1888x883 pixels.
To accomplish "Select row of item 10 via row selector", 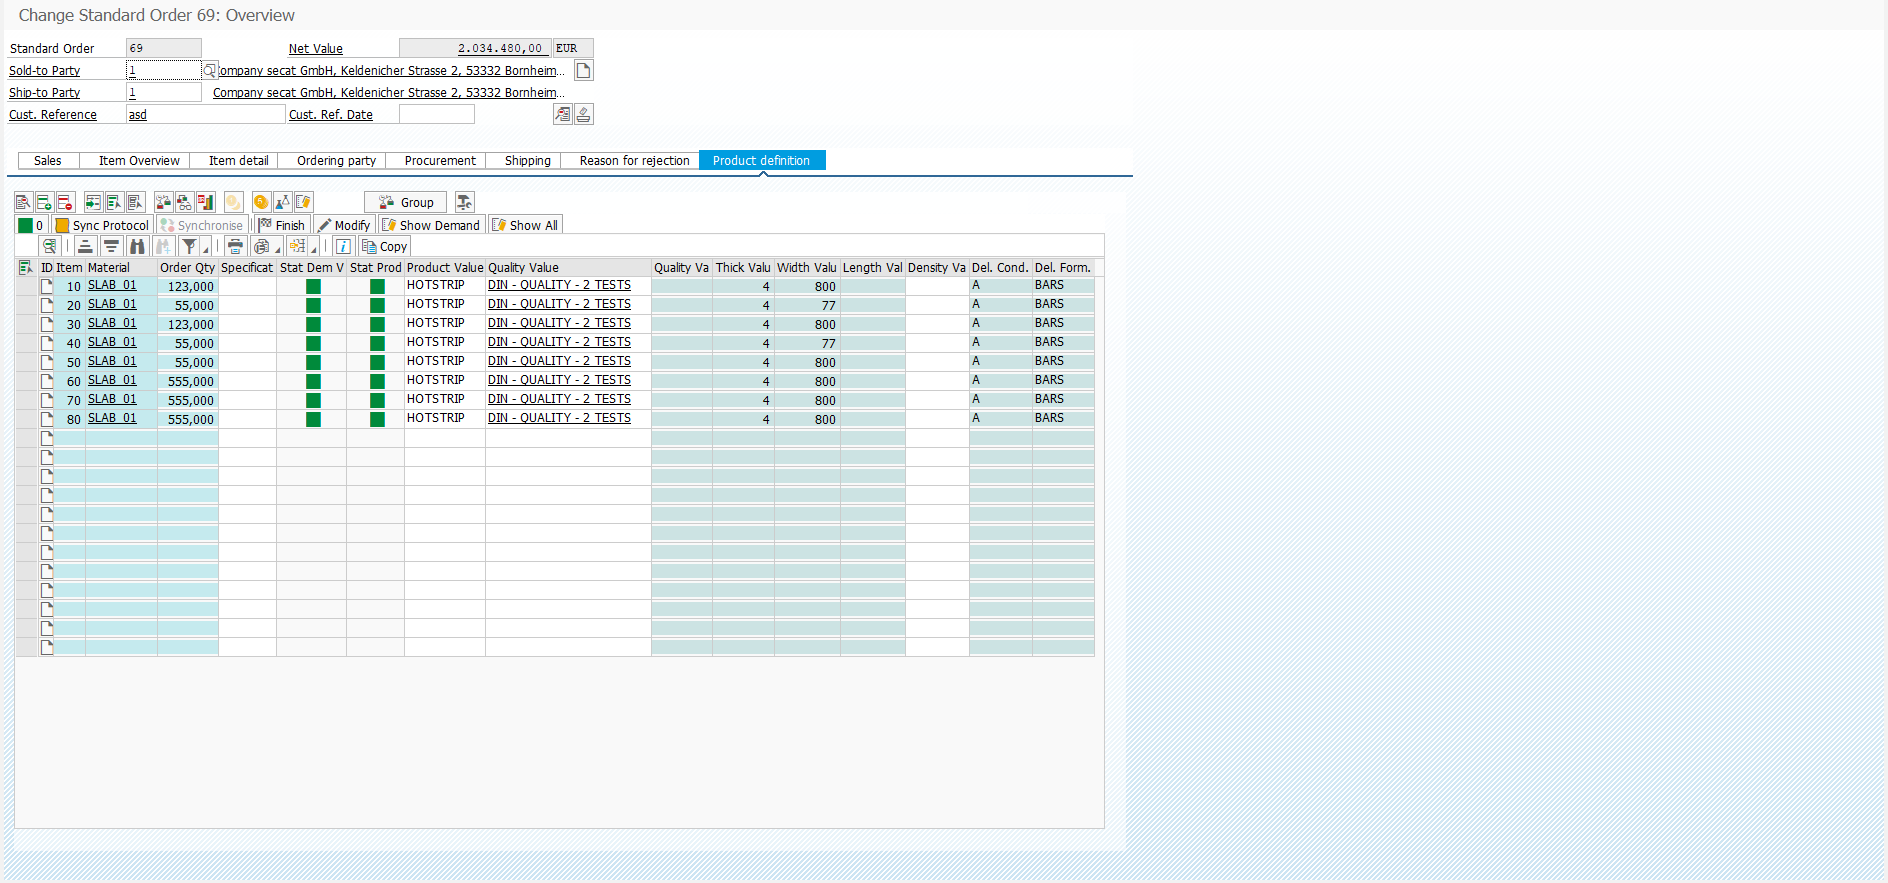I will [x=26, y=286].
